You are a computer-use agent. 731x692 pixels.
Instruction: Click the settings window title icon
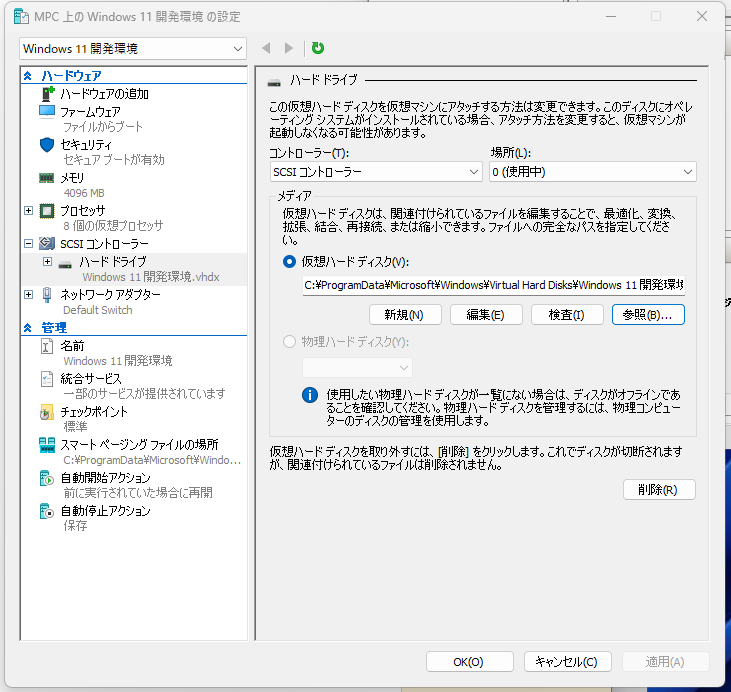click(x=21, y=16)
